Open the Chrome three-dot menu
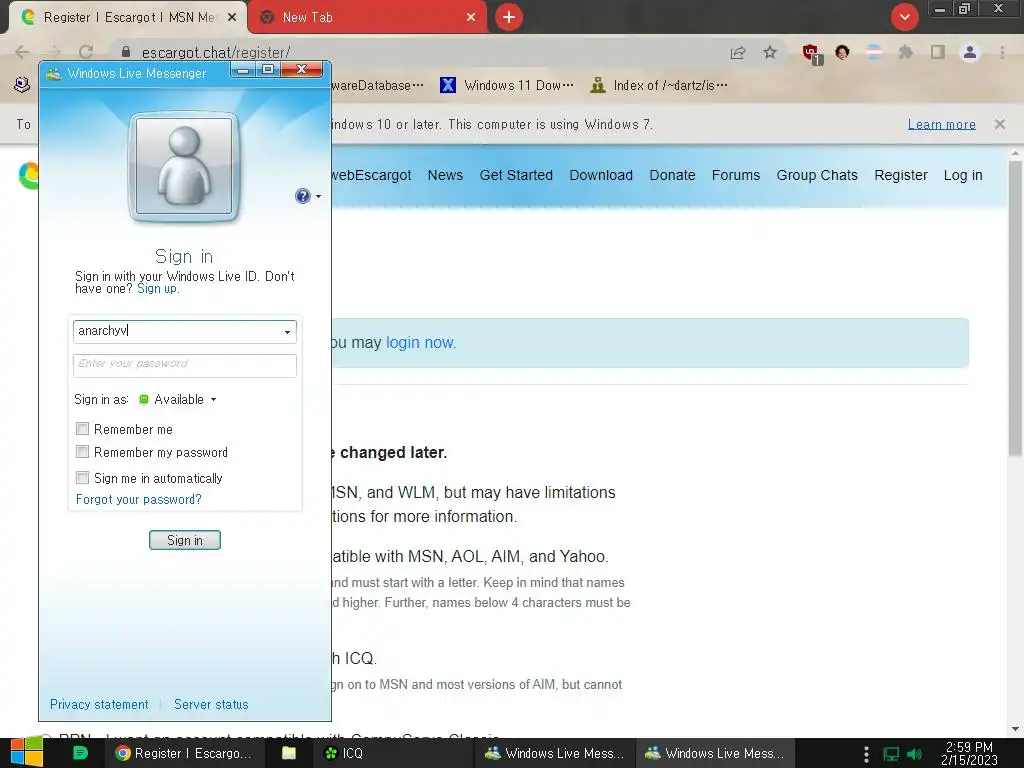Image resolution: width=1024 pixels, height=768 pixels. pos(1002,52)
